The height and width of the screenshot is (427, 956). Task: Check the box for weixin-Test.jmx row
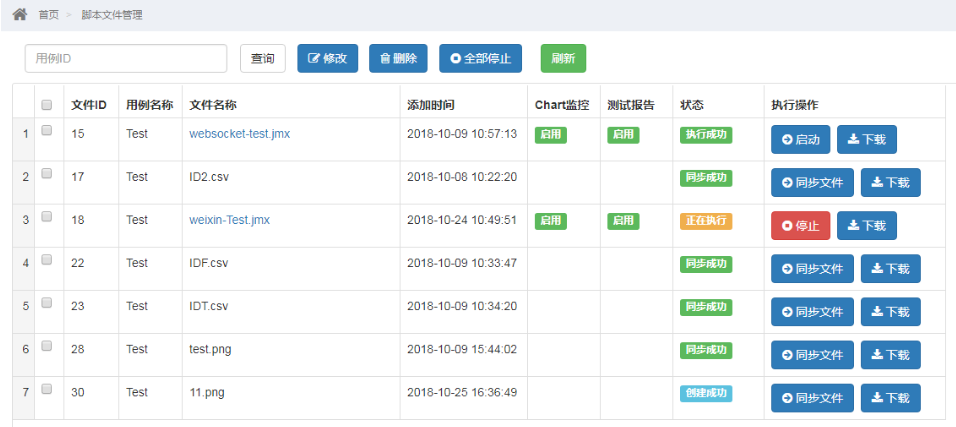point(46,216)
